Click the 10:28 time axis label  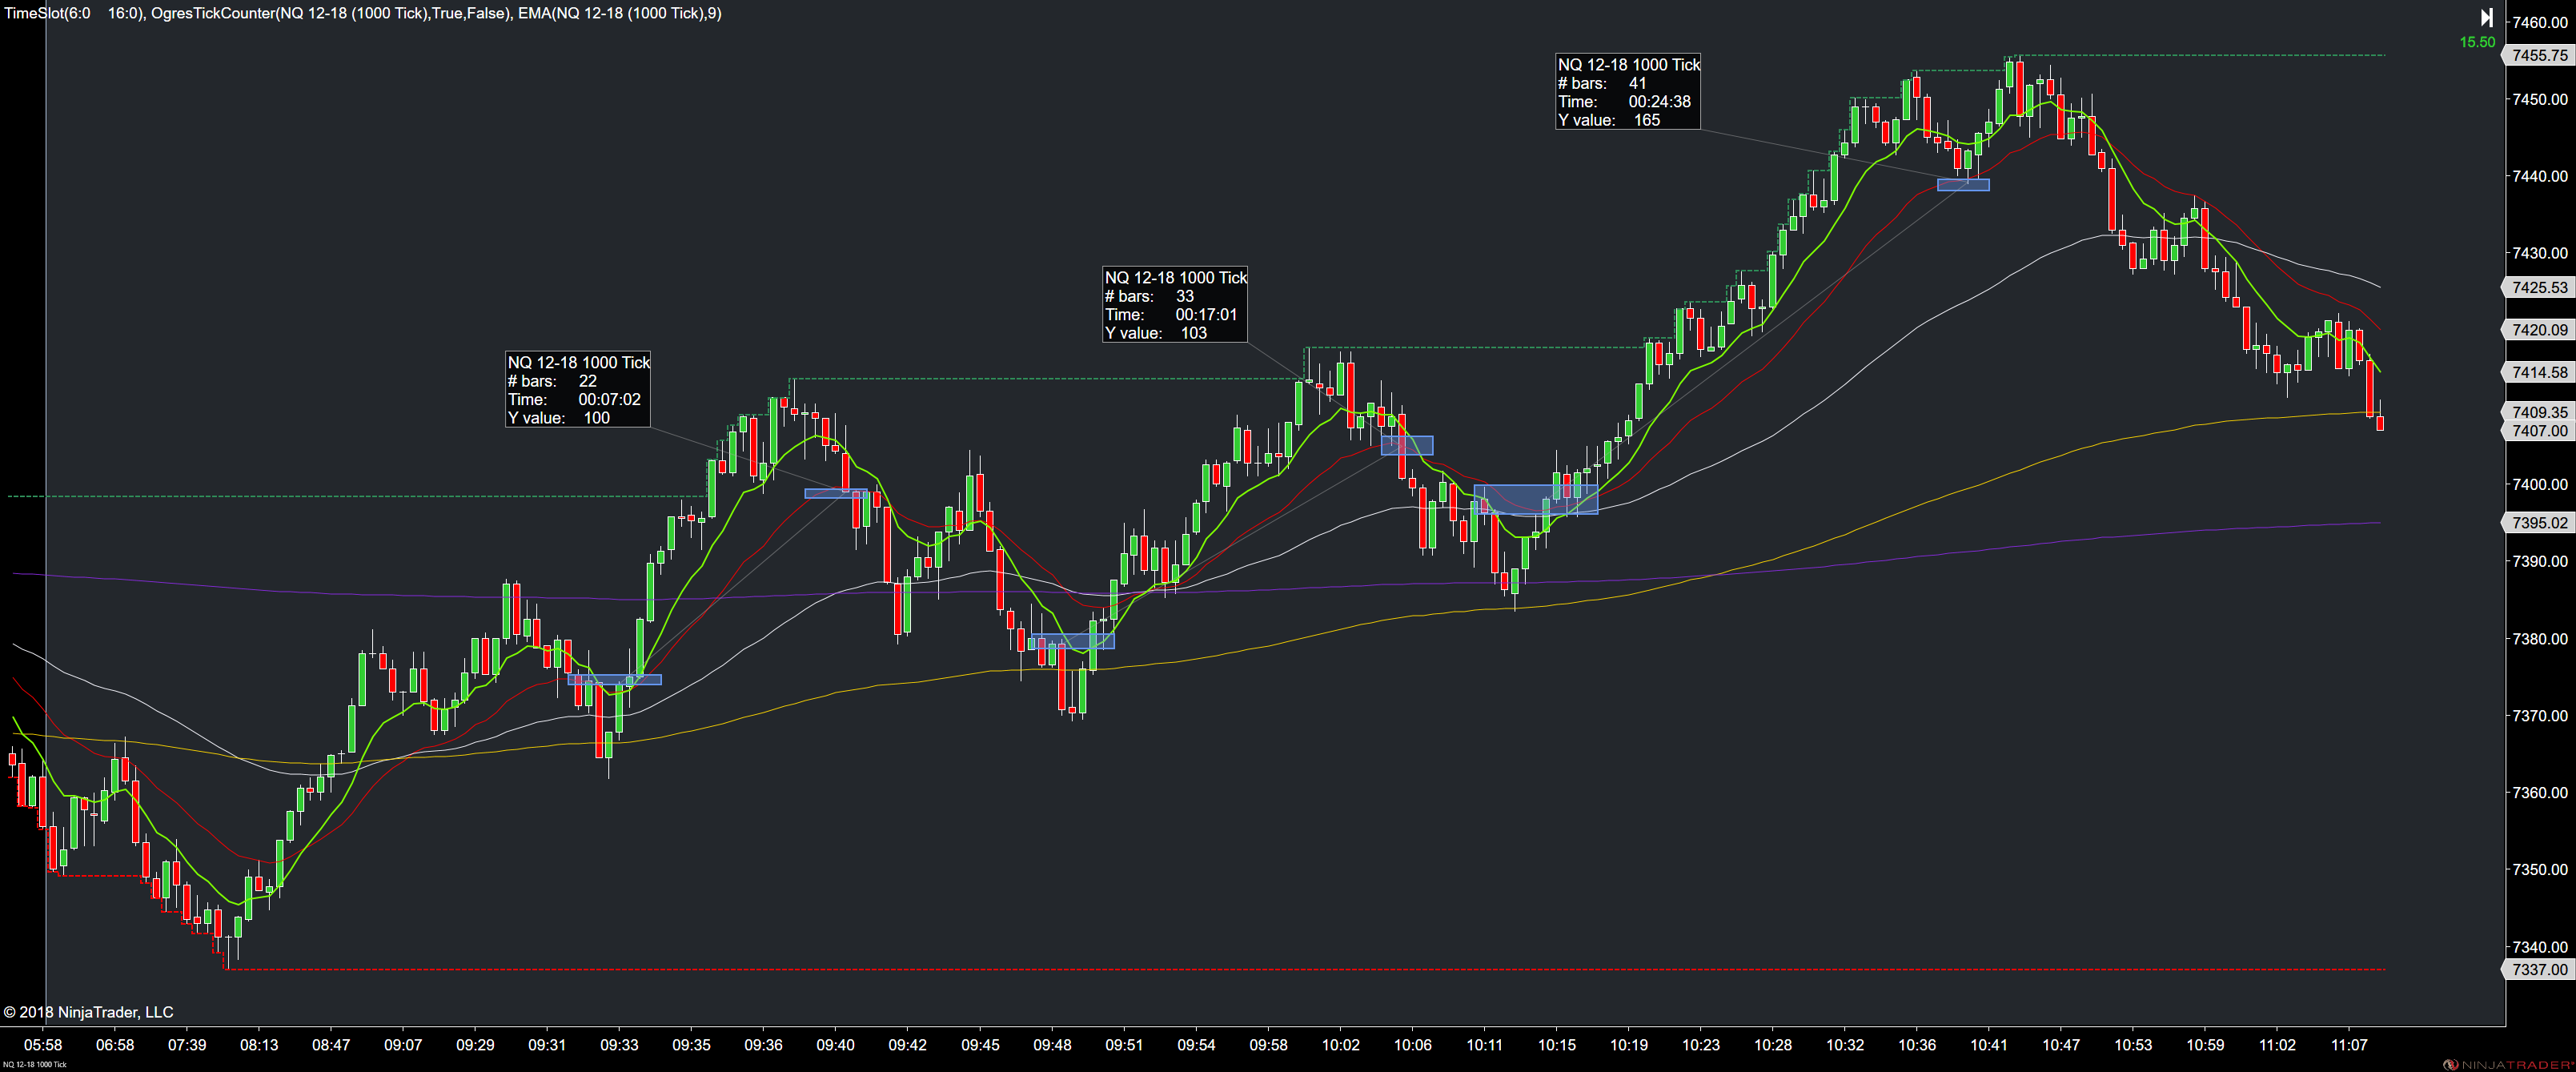click(1773, 1045)
